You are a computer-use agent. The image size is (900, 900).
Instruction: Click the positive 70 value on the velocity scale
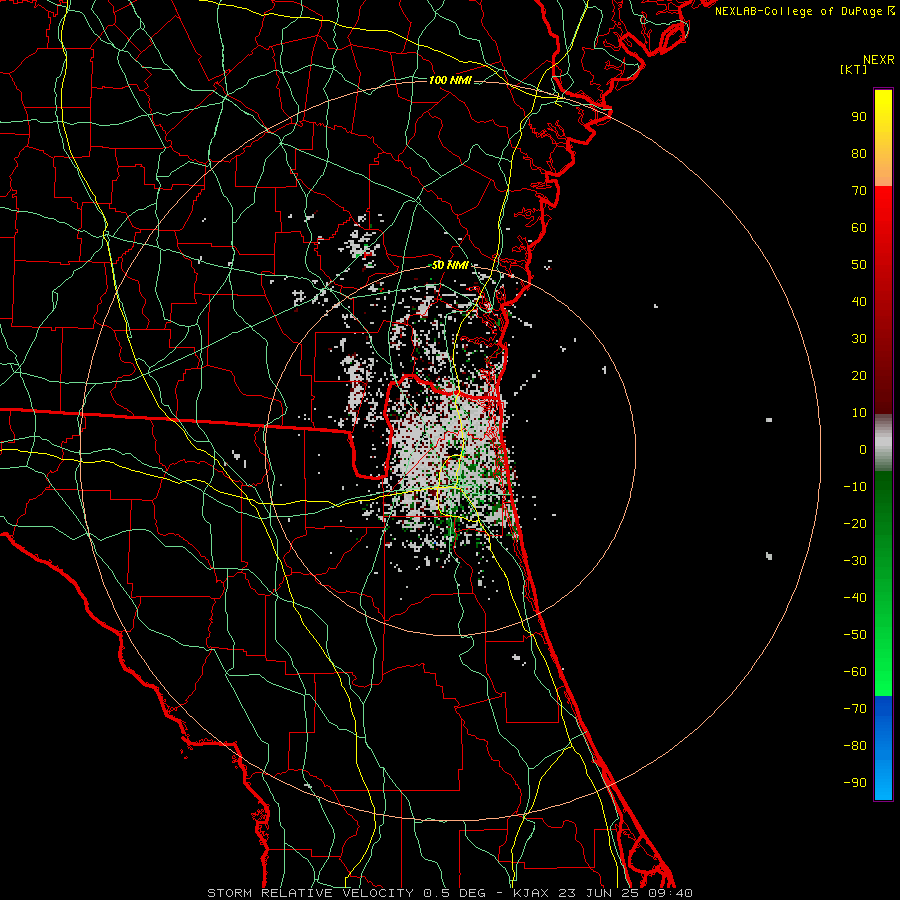[x=859, y=191]
